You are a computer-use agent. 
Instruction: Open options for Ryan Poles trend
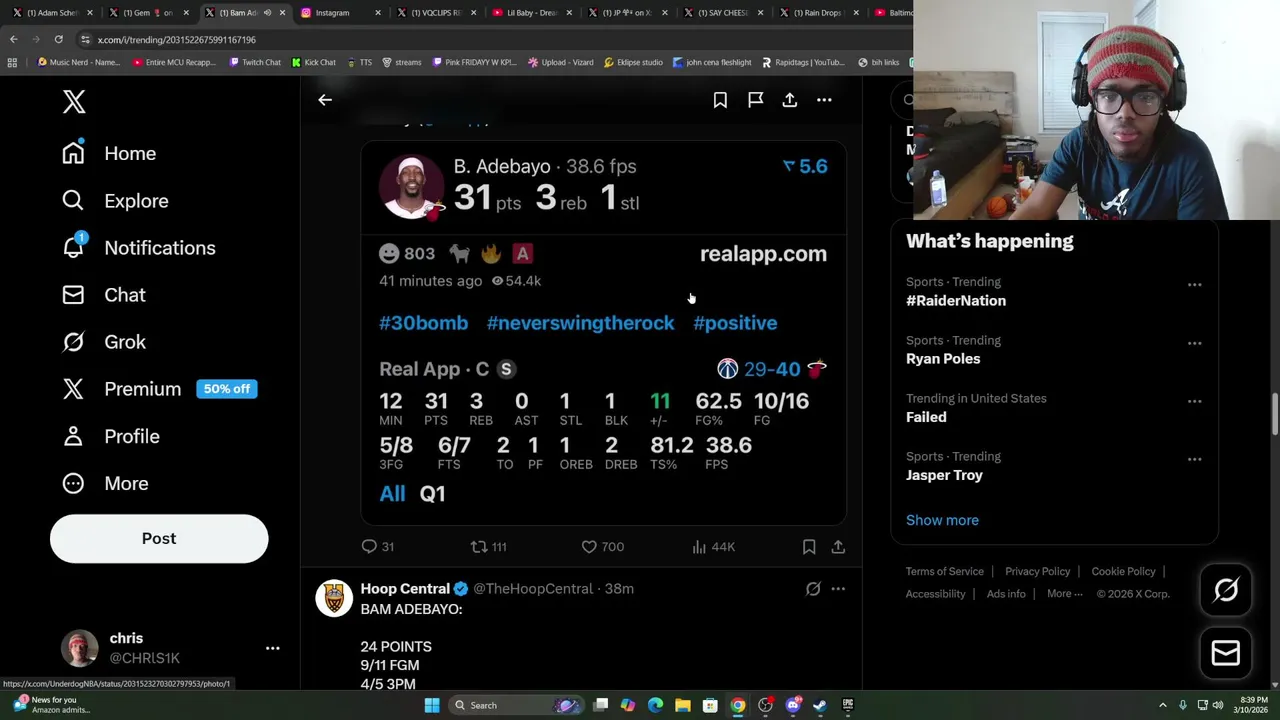[1194, 343]
